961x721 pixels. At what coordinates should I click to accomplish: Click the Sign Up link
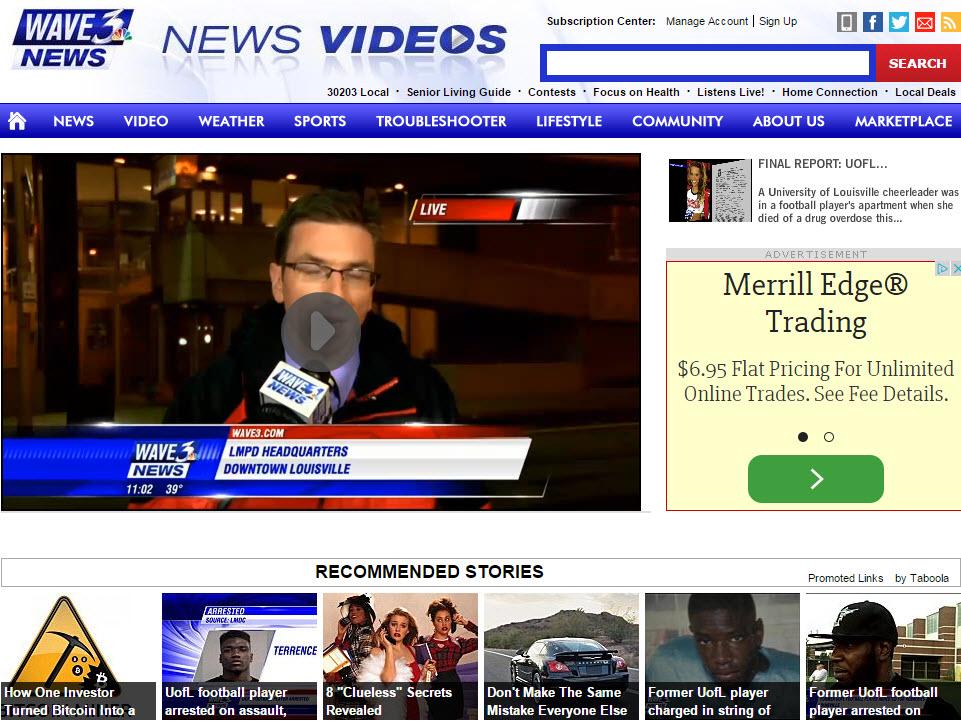click(x=778, y=21)
